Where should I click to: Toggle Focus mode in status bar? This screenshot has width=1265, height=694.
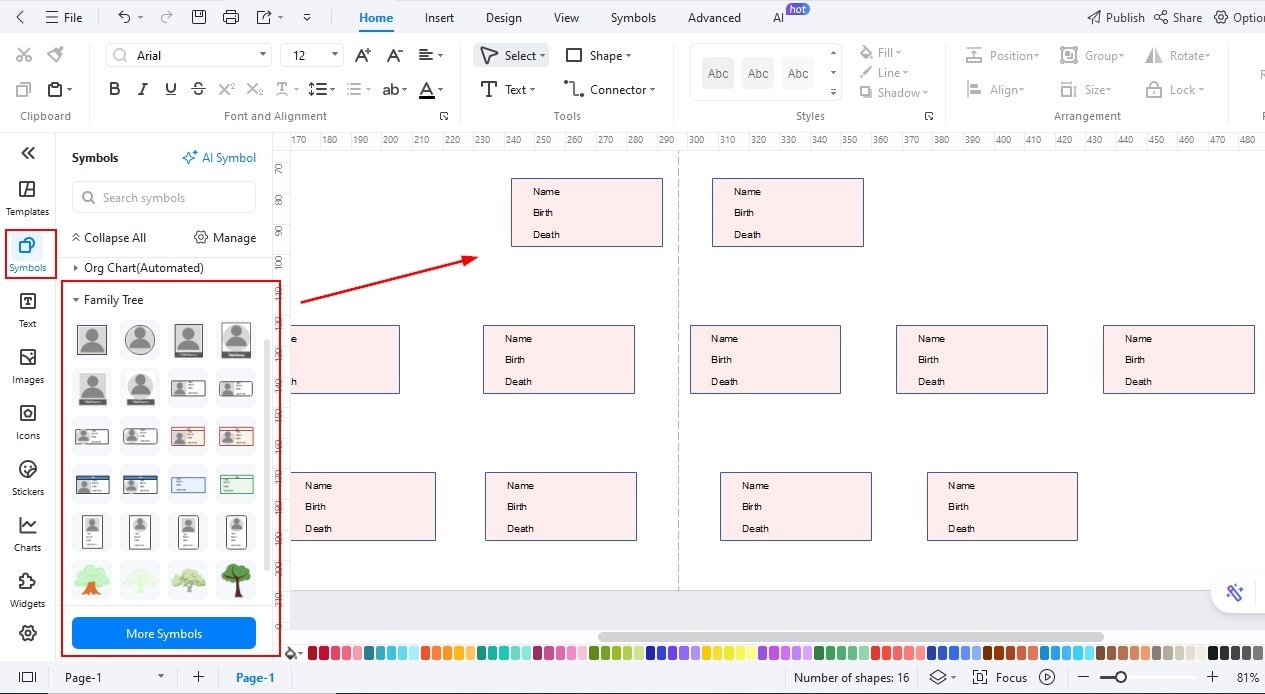(1000, 677)
